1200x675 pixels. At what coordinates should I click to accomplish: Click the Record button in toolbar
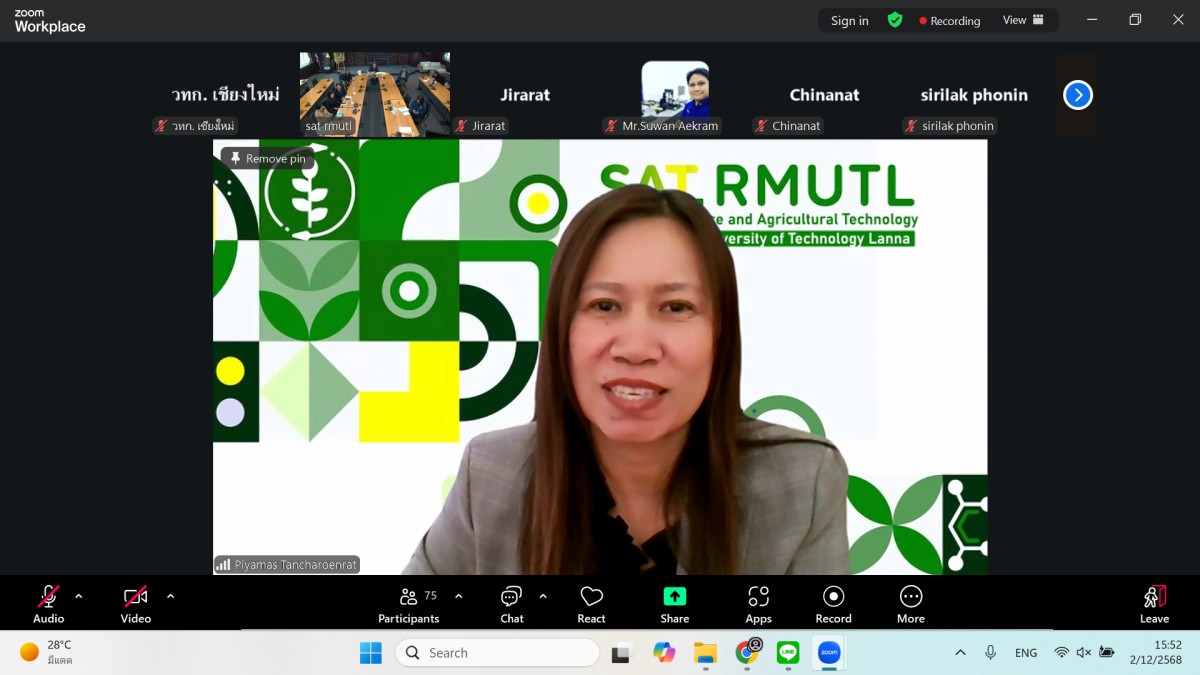pos(833,604)
